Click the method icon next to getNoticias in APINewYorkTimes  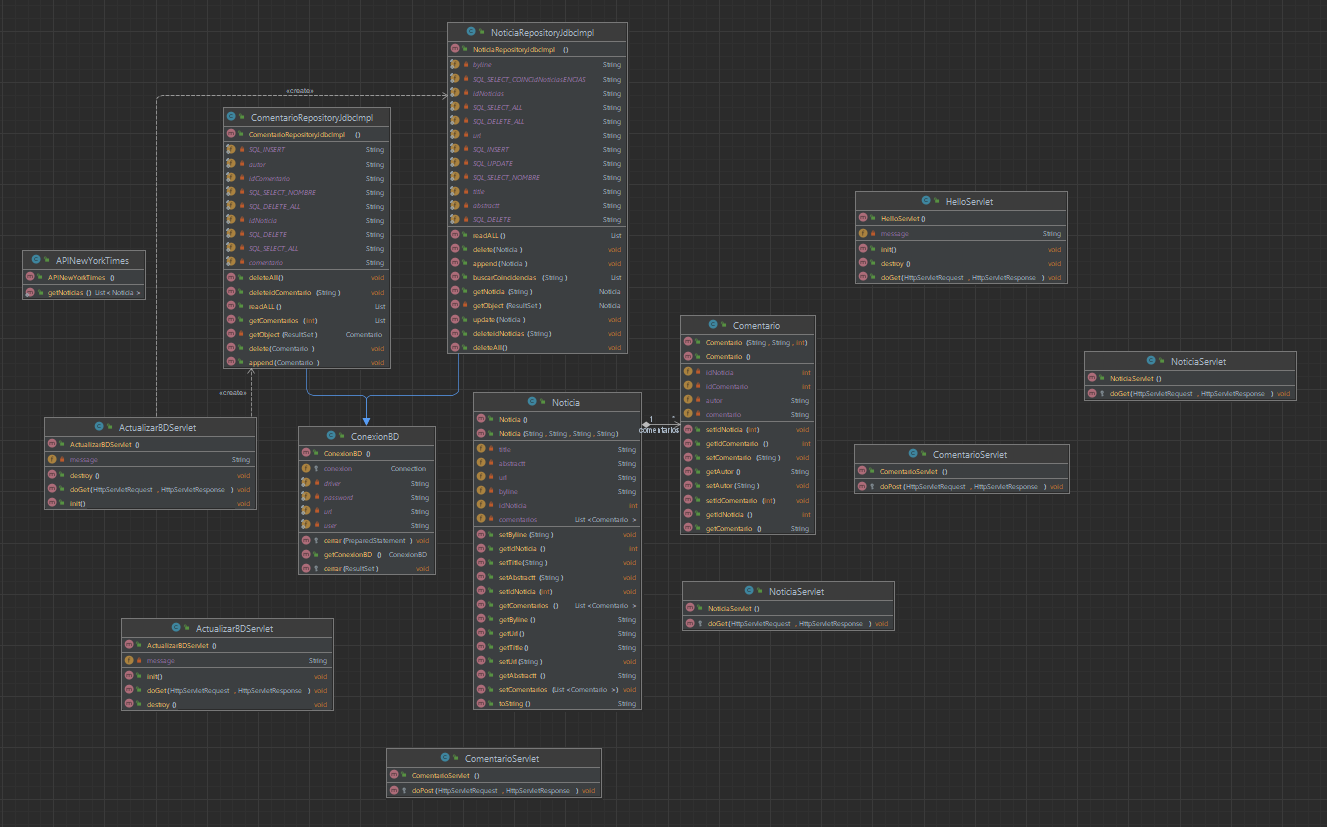coord(29,294)
